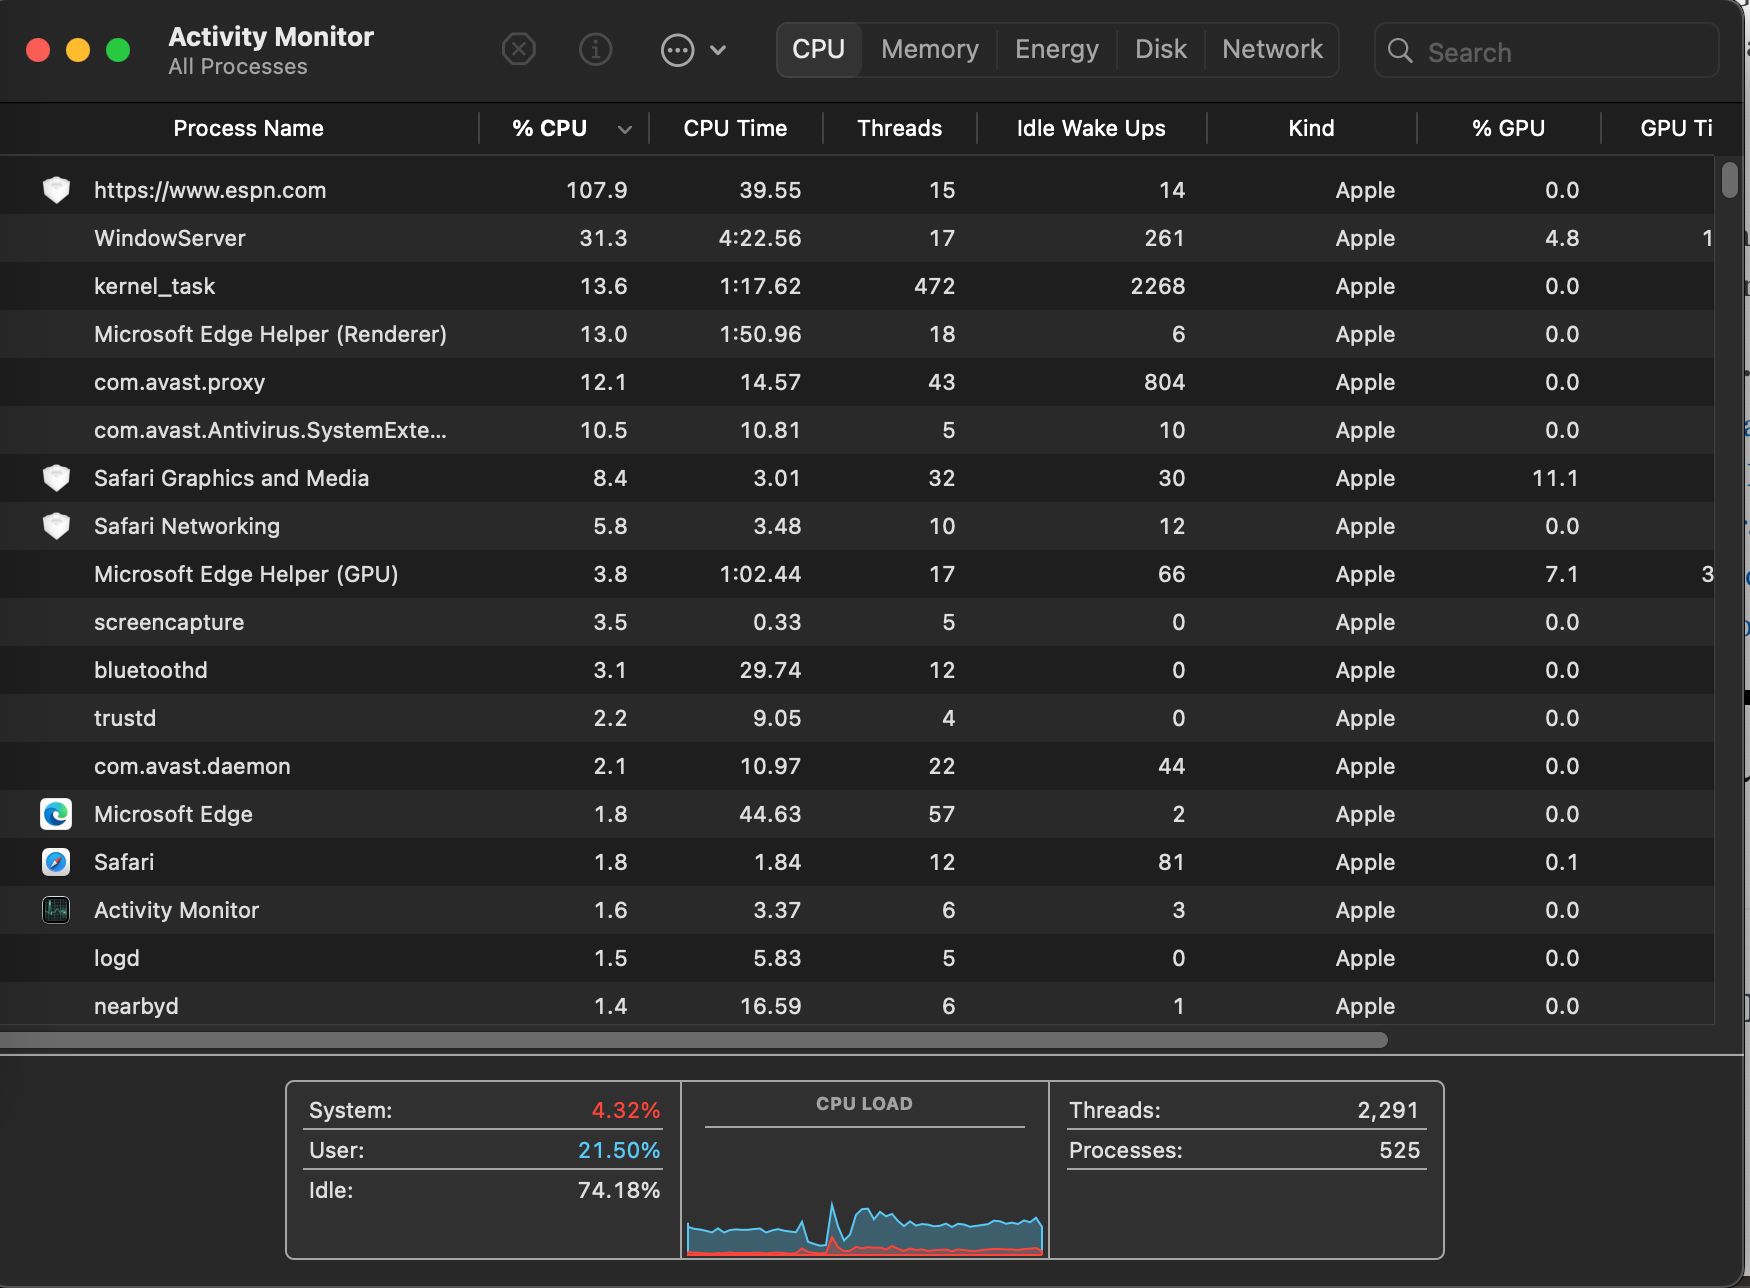
Task: Click the shield icon beside espn.com process
Action: point(57,190)
